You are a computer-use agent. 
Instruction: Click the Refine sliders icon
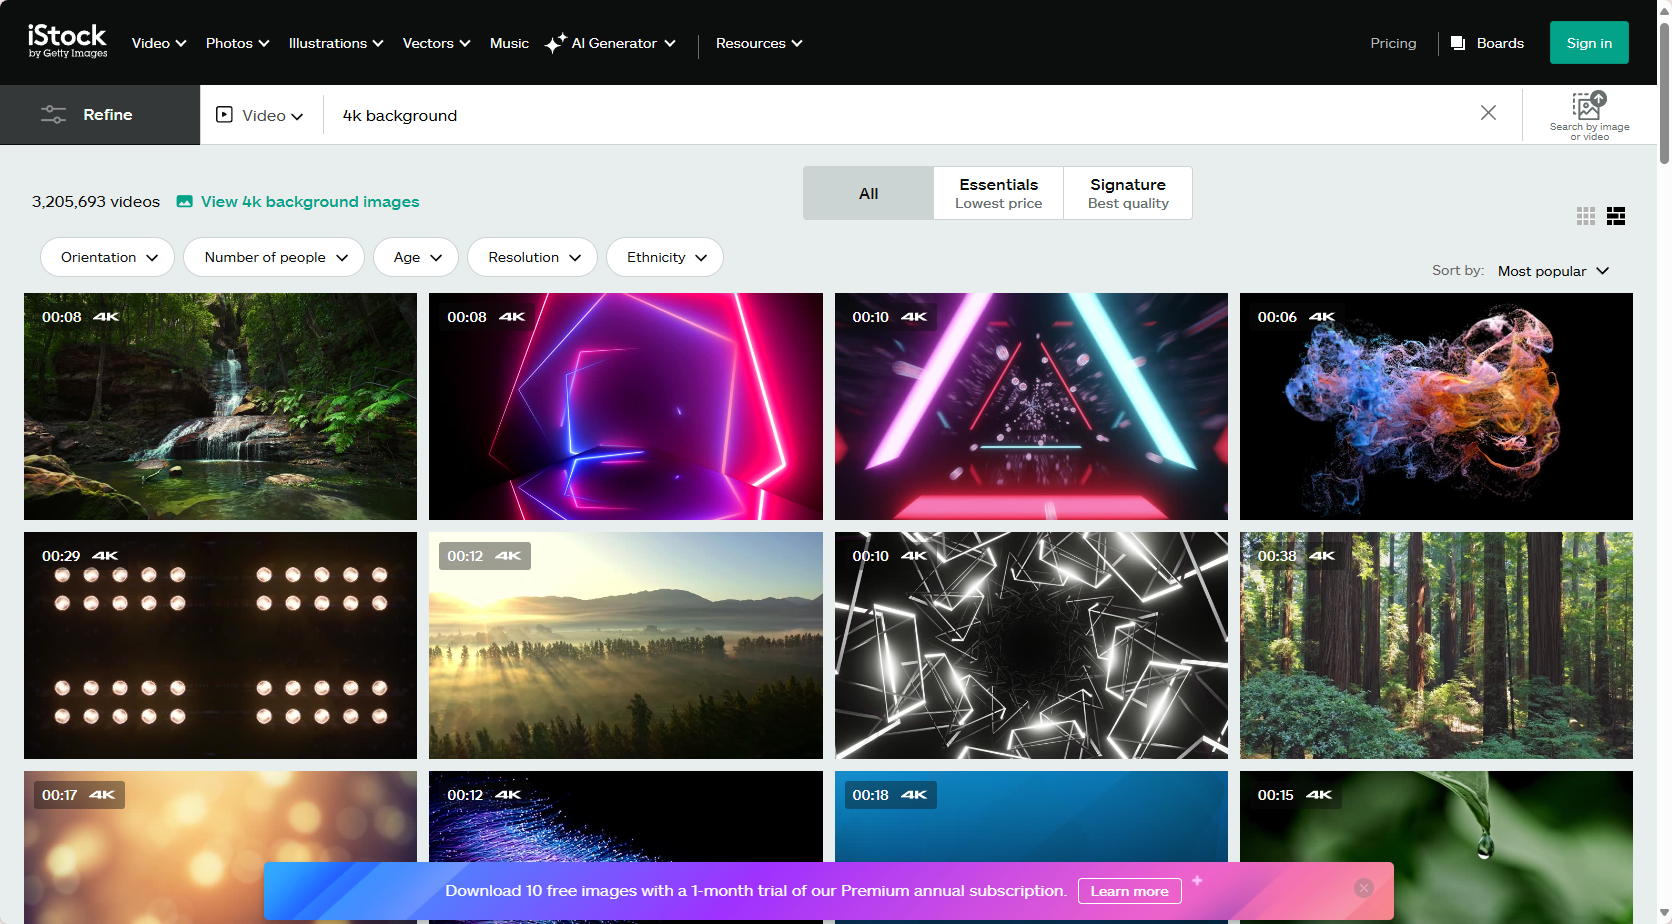click(x=53, y=115)
